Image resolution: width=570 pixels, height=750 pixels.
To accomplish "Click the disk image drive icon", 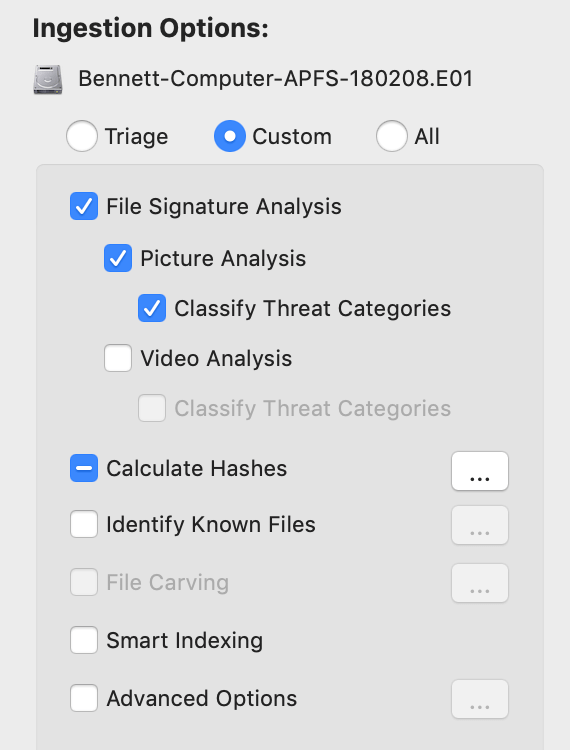I will coord(48,79).
